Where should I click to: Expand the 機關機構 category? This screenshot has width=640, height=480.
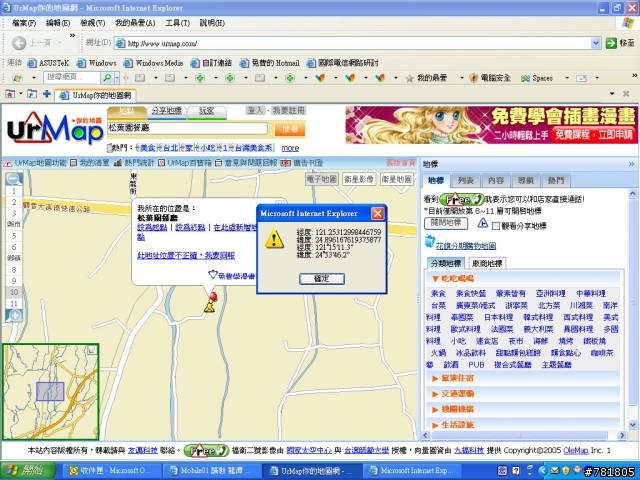[x=435, y=409]
